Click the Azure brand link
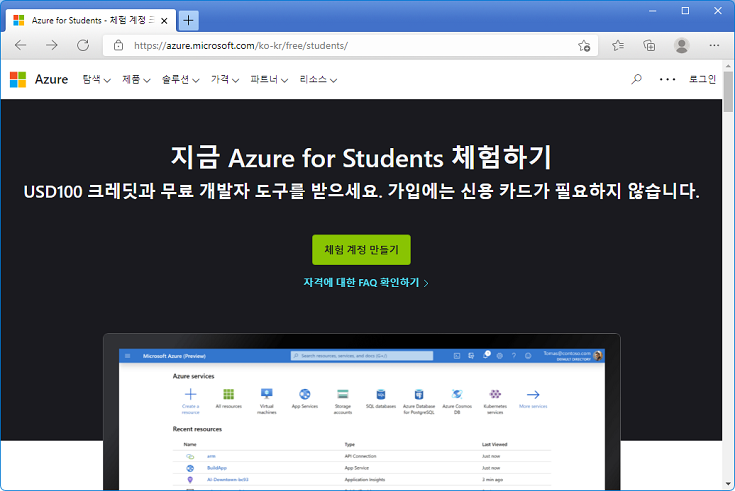 coord(51,79)
